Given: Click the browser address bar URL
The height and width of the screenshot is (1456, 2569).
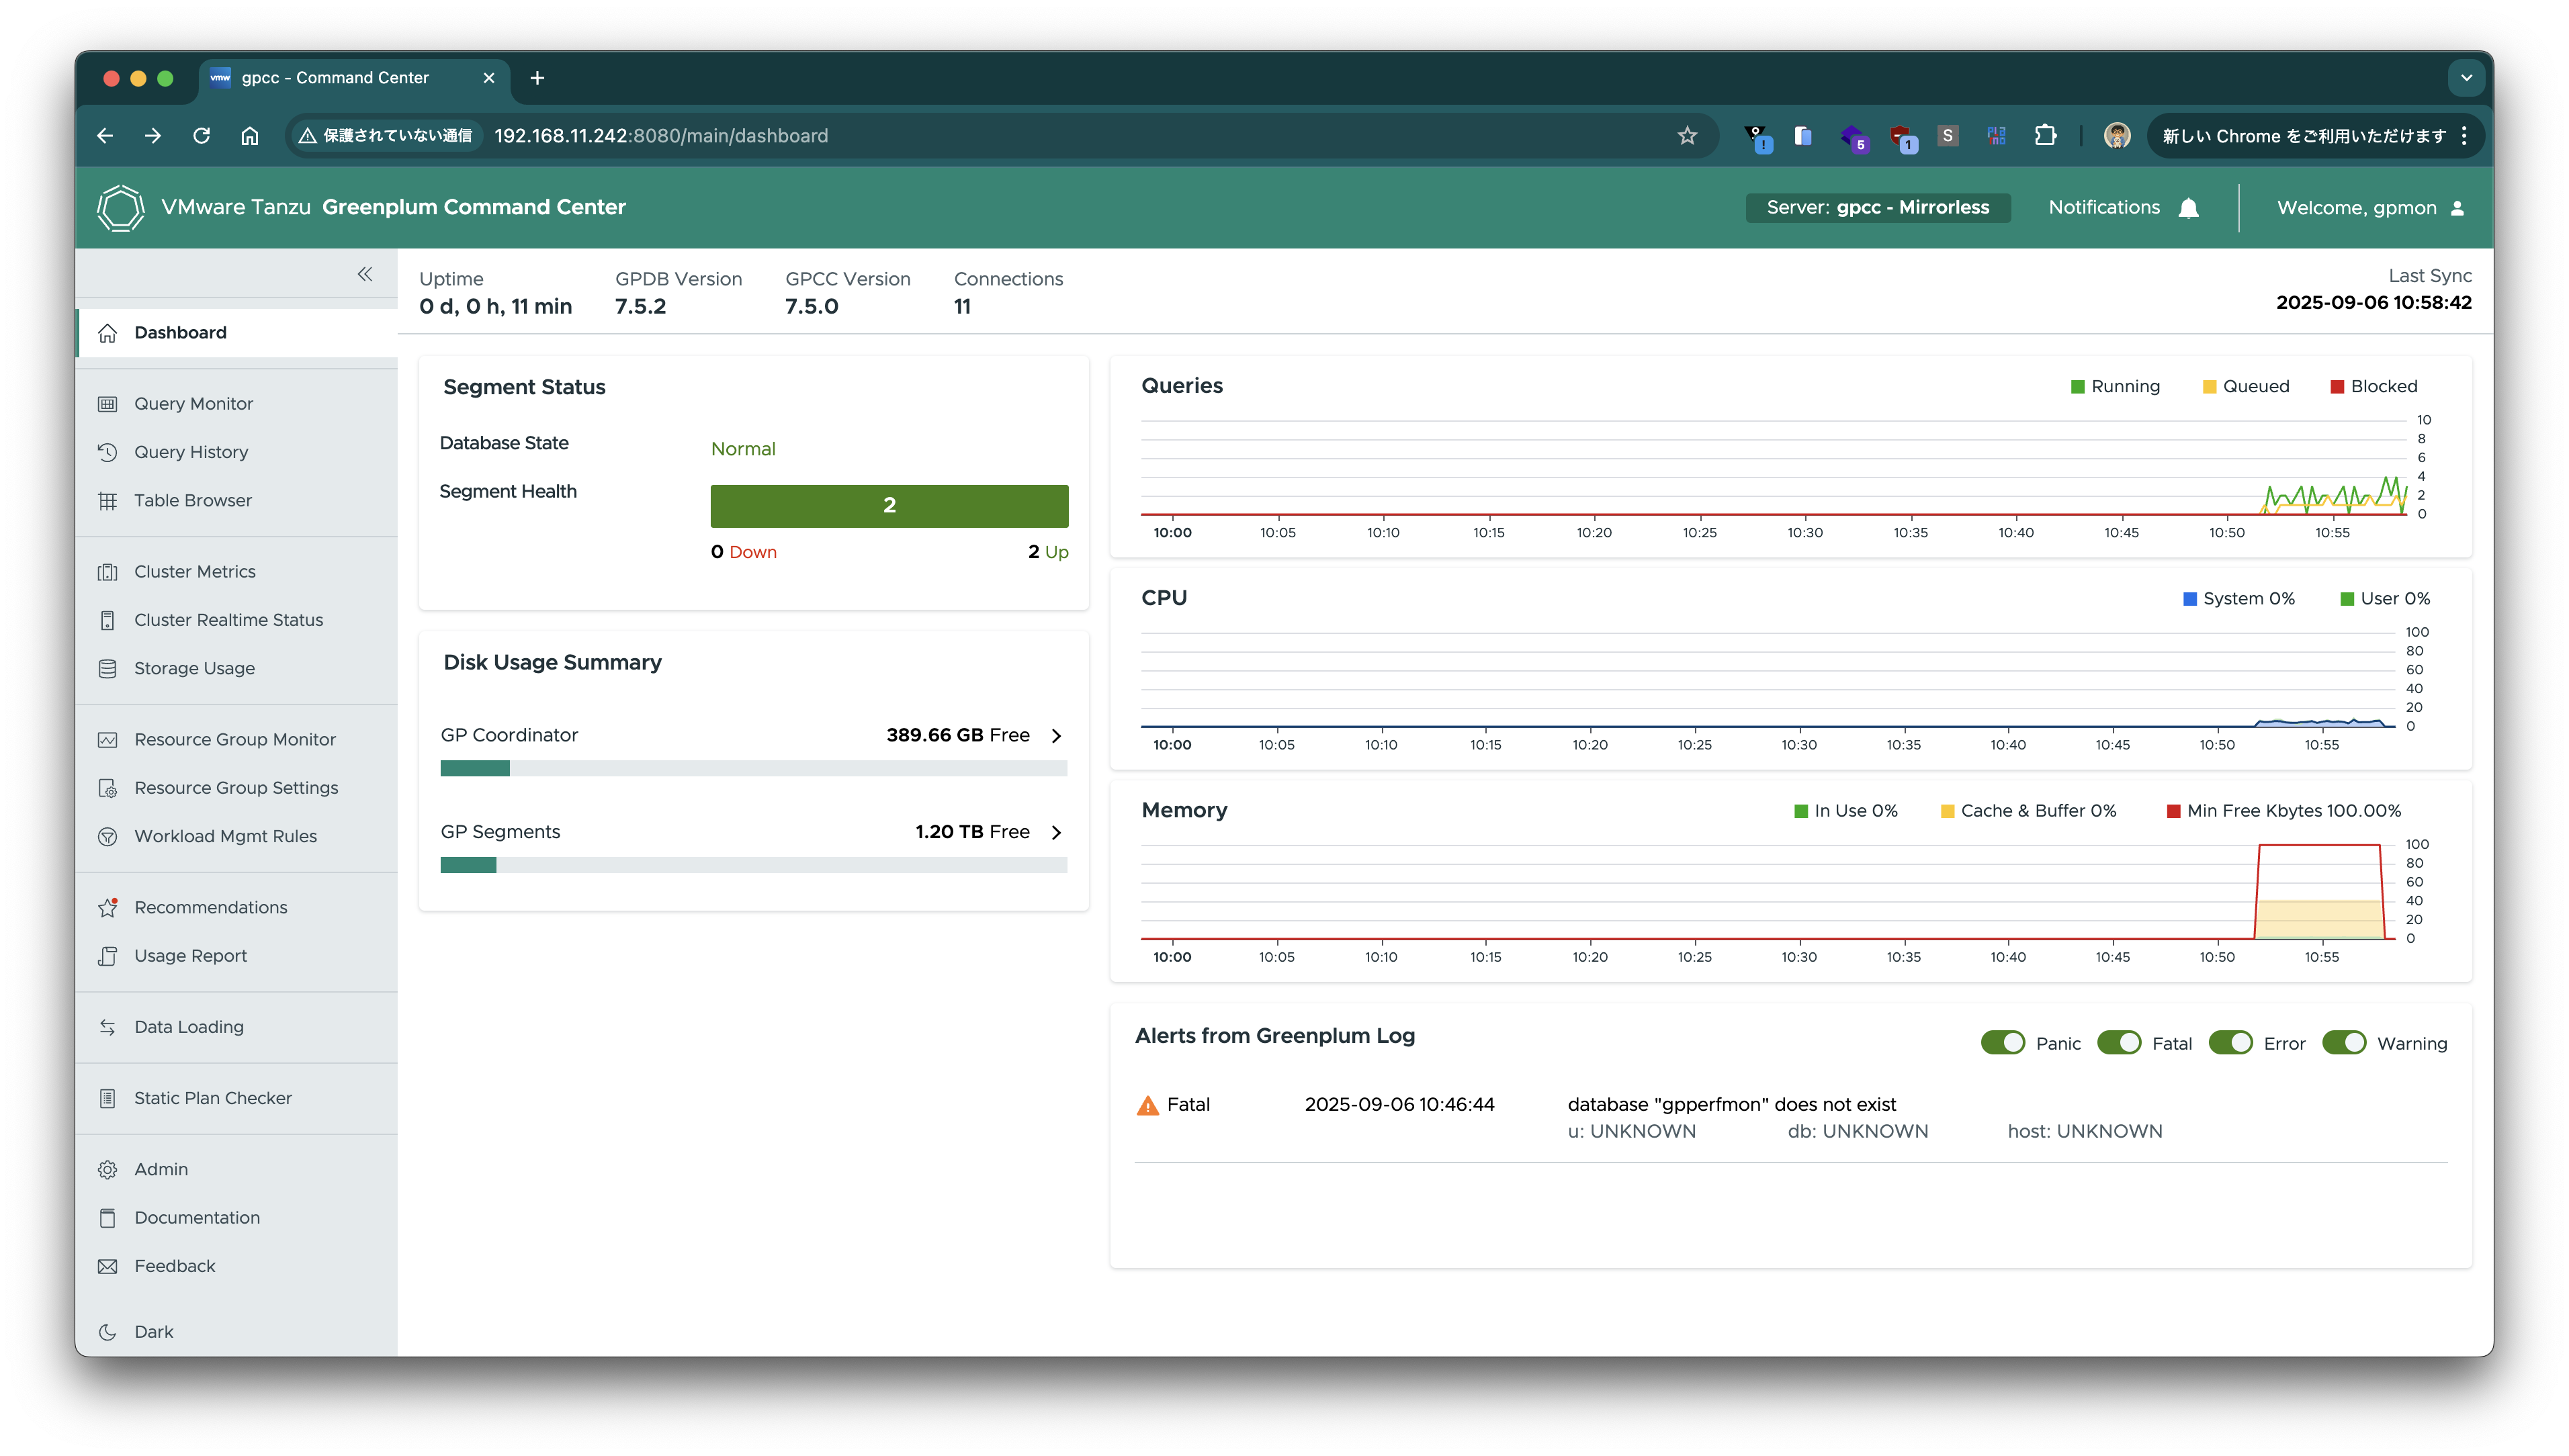Looking at the screenshot, I should click(x=660, y=136).
